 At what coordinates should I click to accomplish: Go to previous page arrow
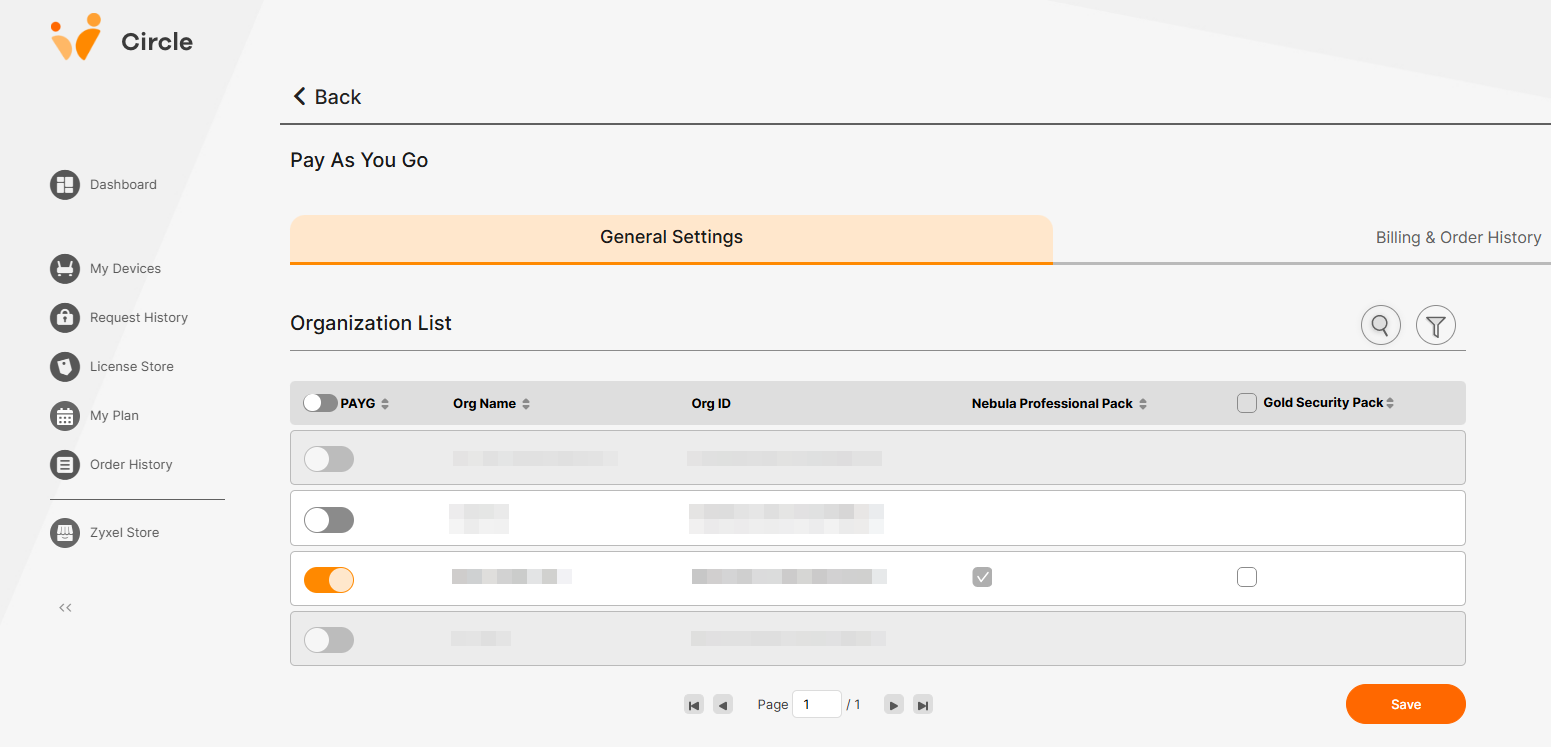pyautogui.click(x=723, y=705)
